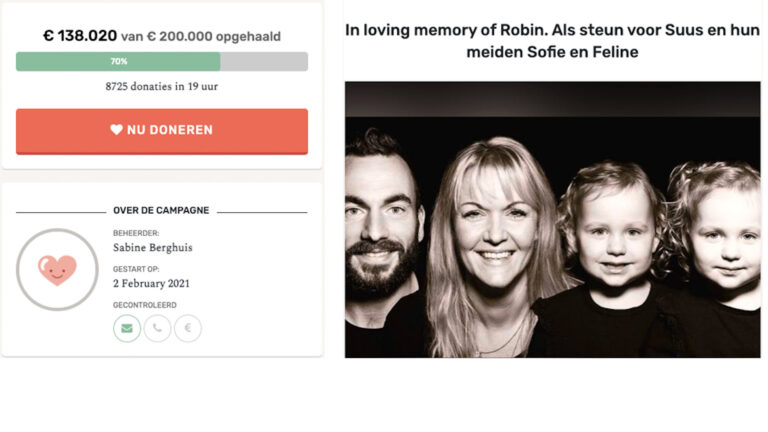
Task: Open the pink heart campaign avatar
Action: pyautogui.click(x=57, y=269)
